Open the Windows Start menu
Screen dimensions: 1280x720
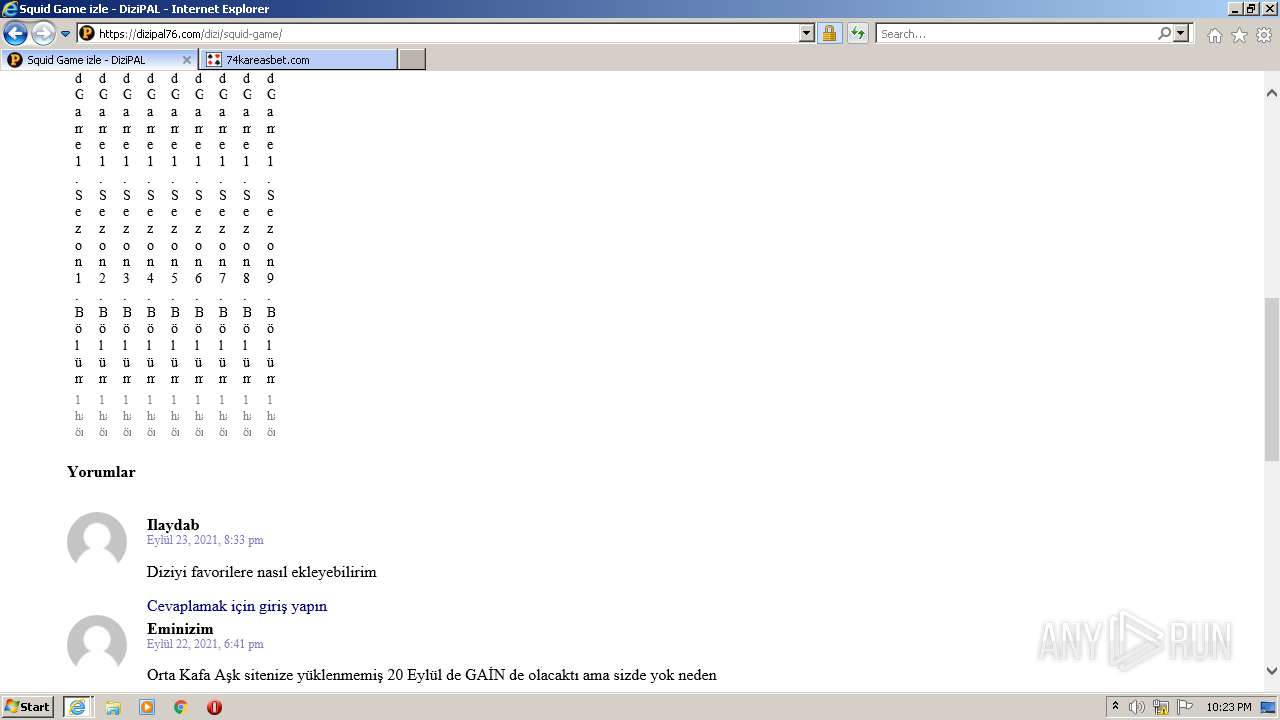28,707
